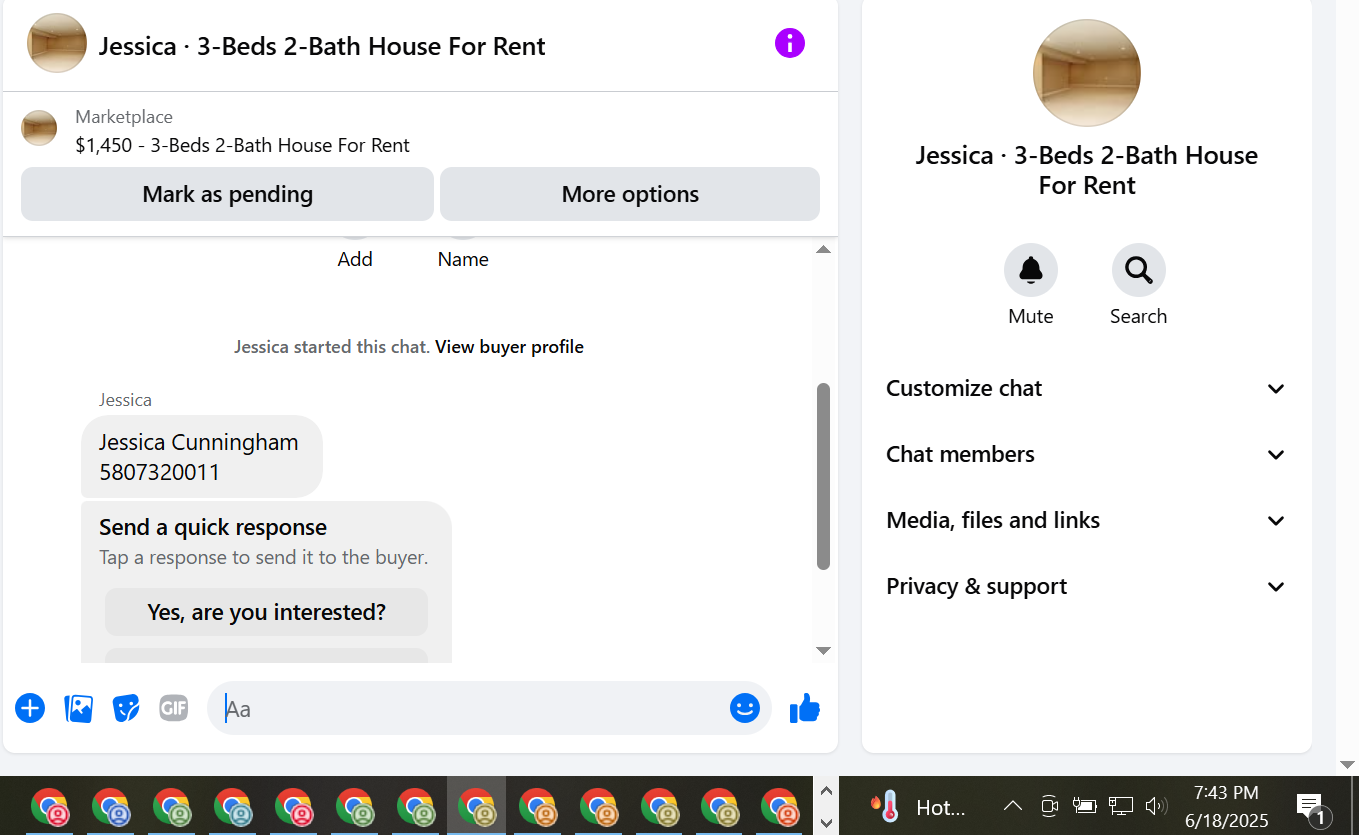Open more actions with the blue plus icon
The image size is (1359, 835).
point(30,708)
